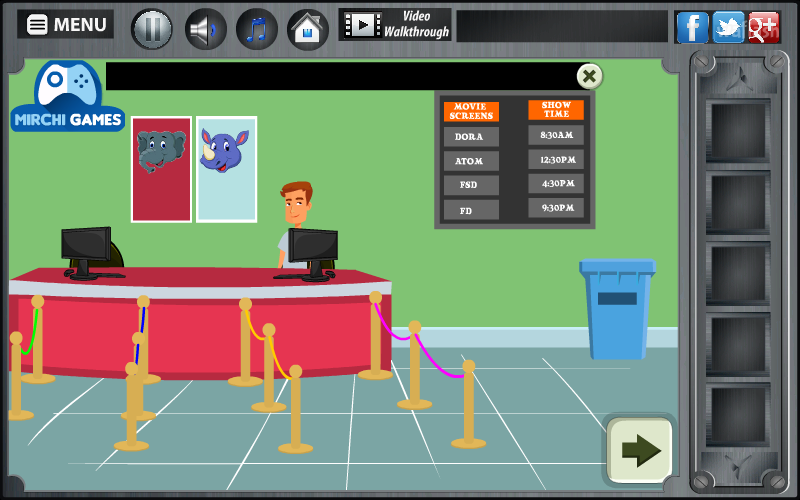Select DORA on the movie board
The image size is (800, 500).
pyautogui.click(x=471, y=137)
